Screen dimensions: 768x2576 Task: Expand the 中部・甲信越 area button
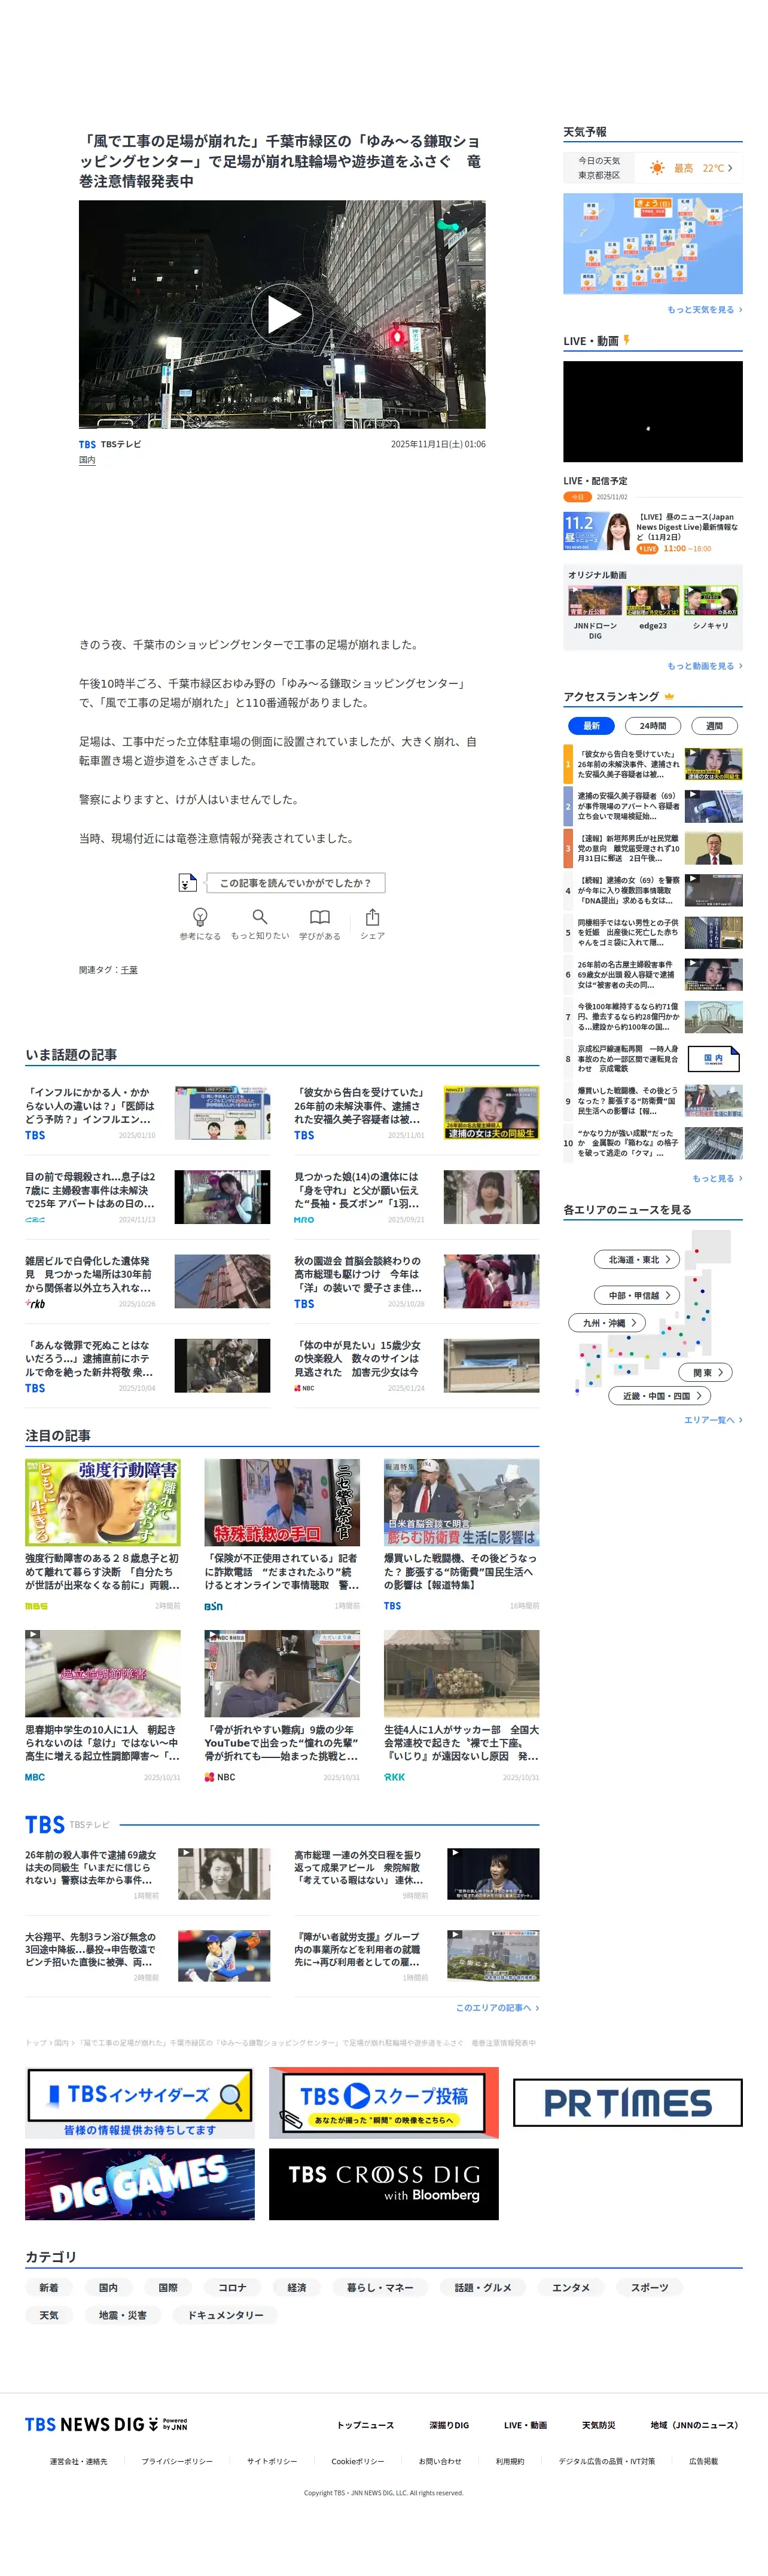coord(638,1295)
